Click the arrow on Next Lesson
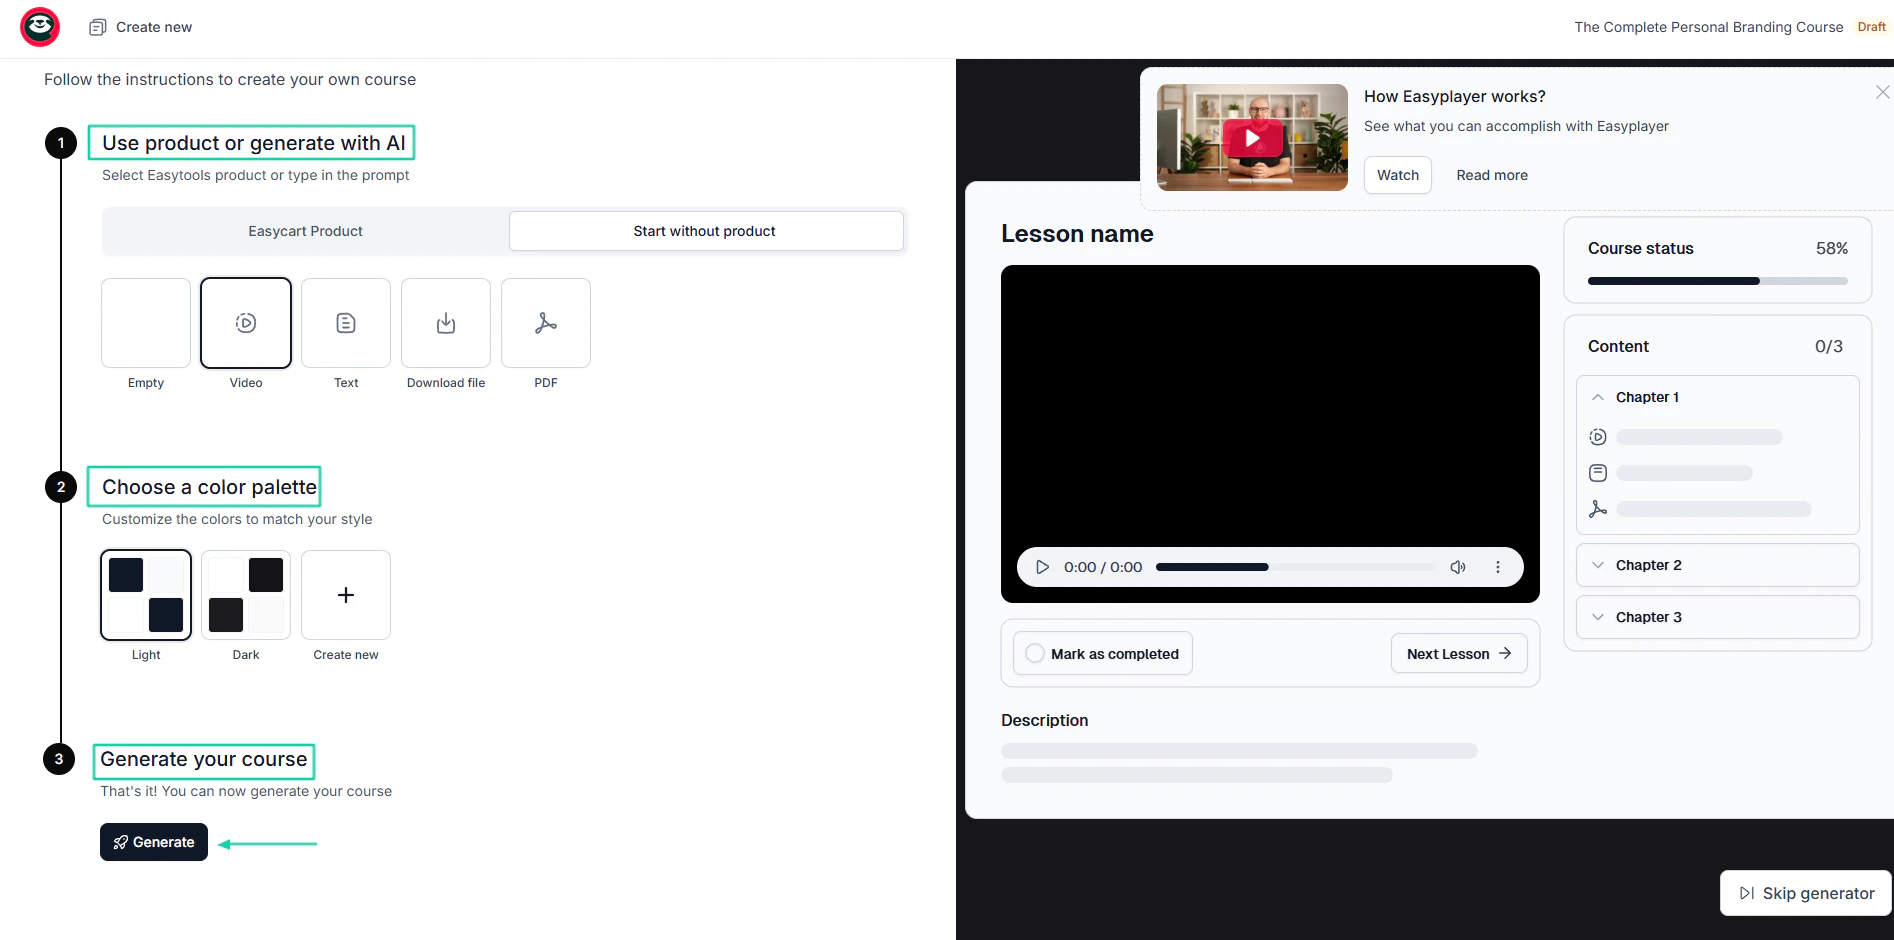 click(x=1505, y=653)
